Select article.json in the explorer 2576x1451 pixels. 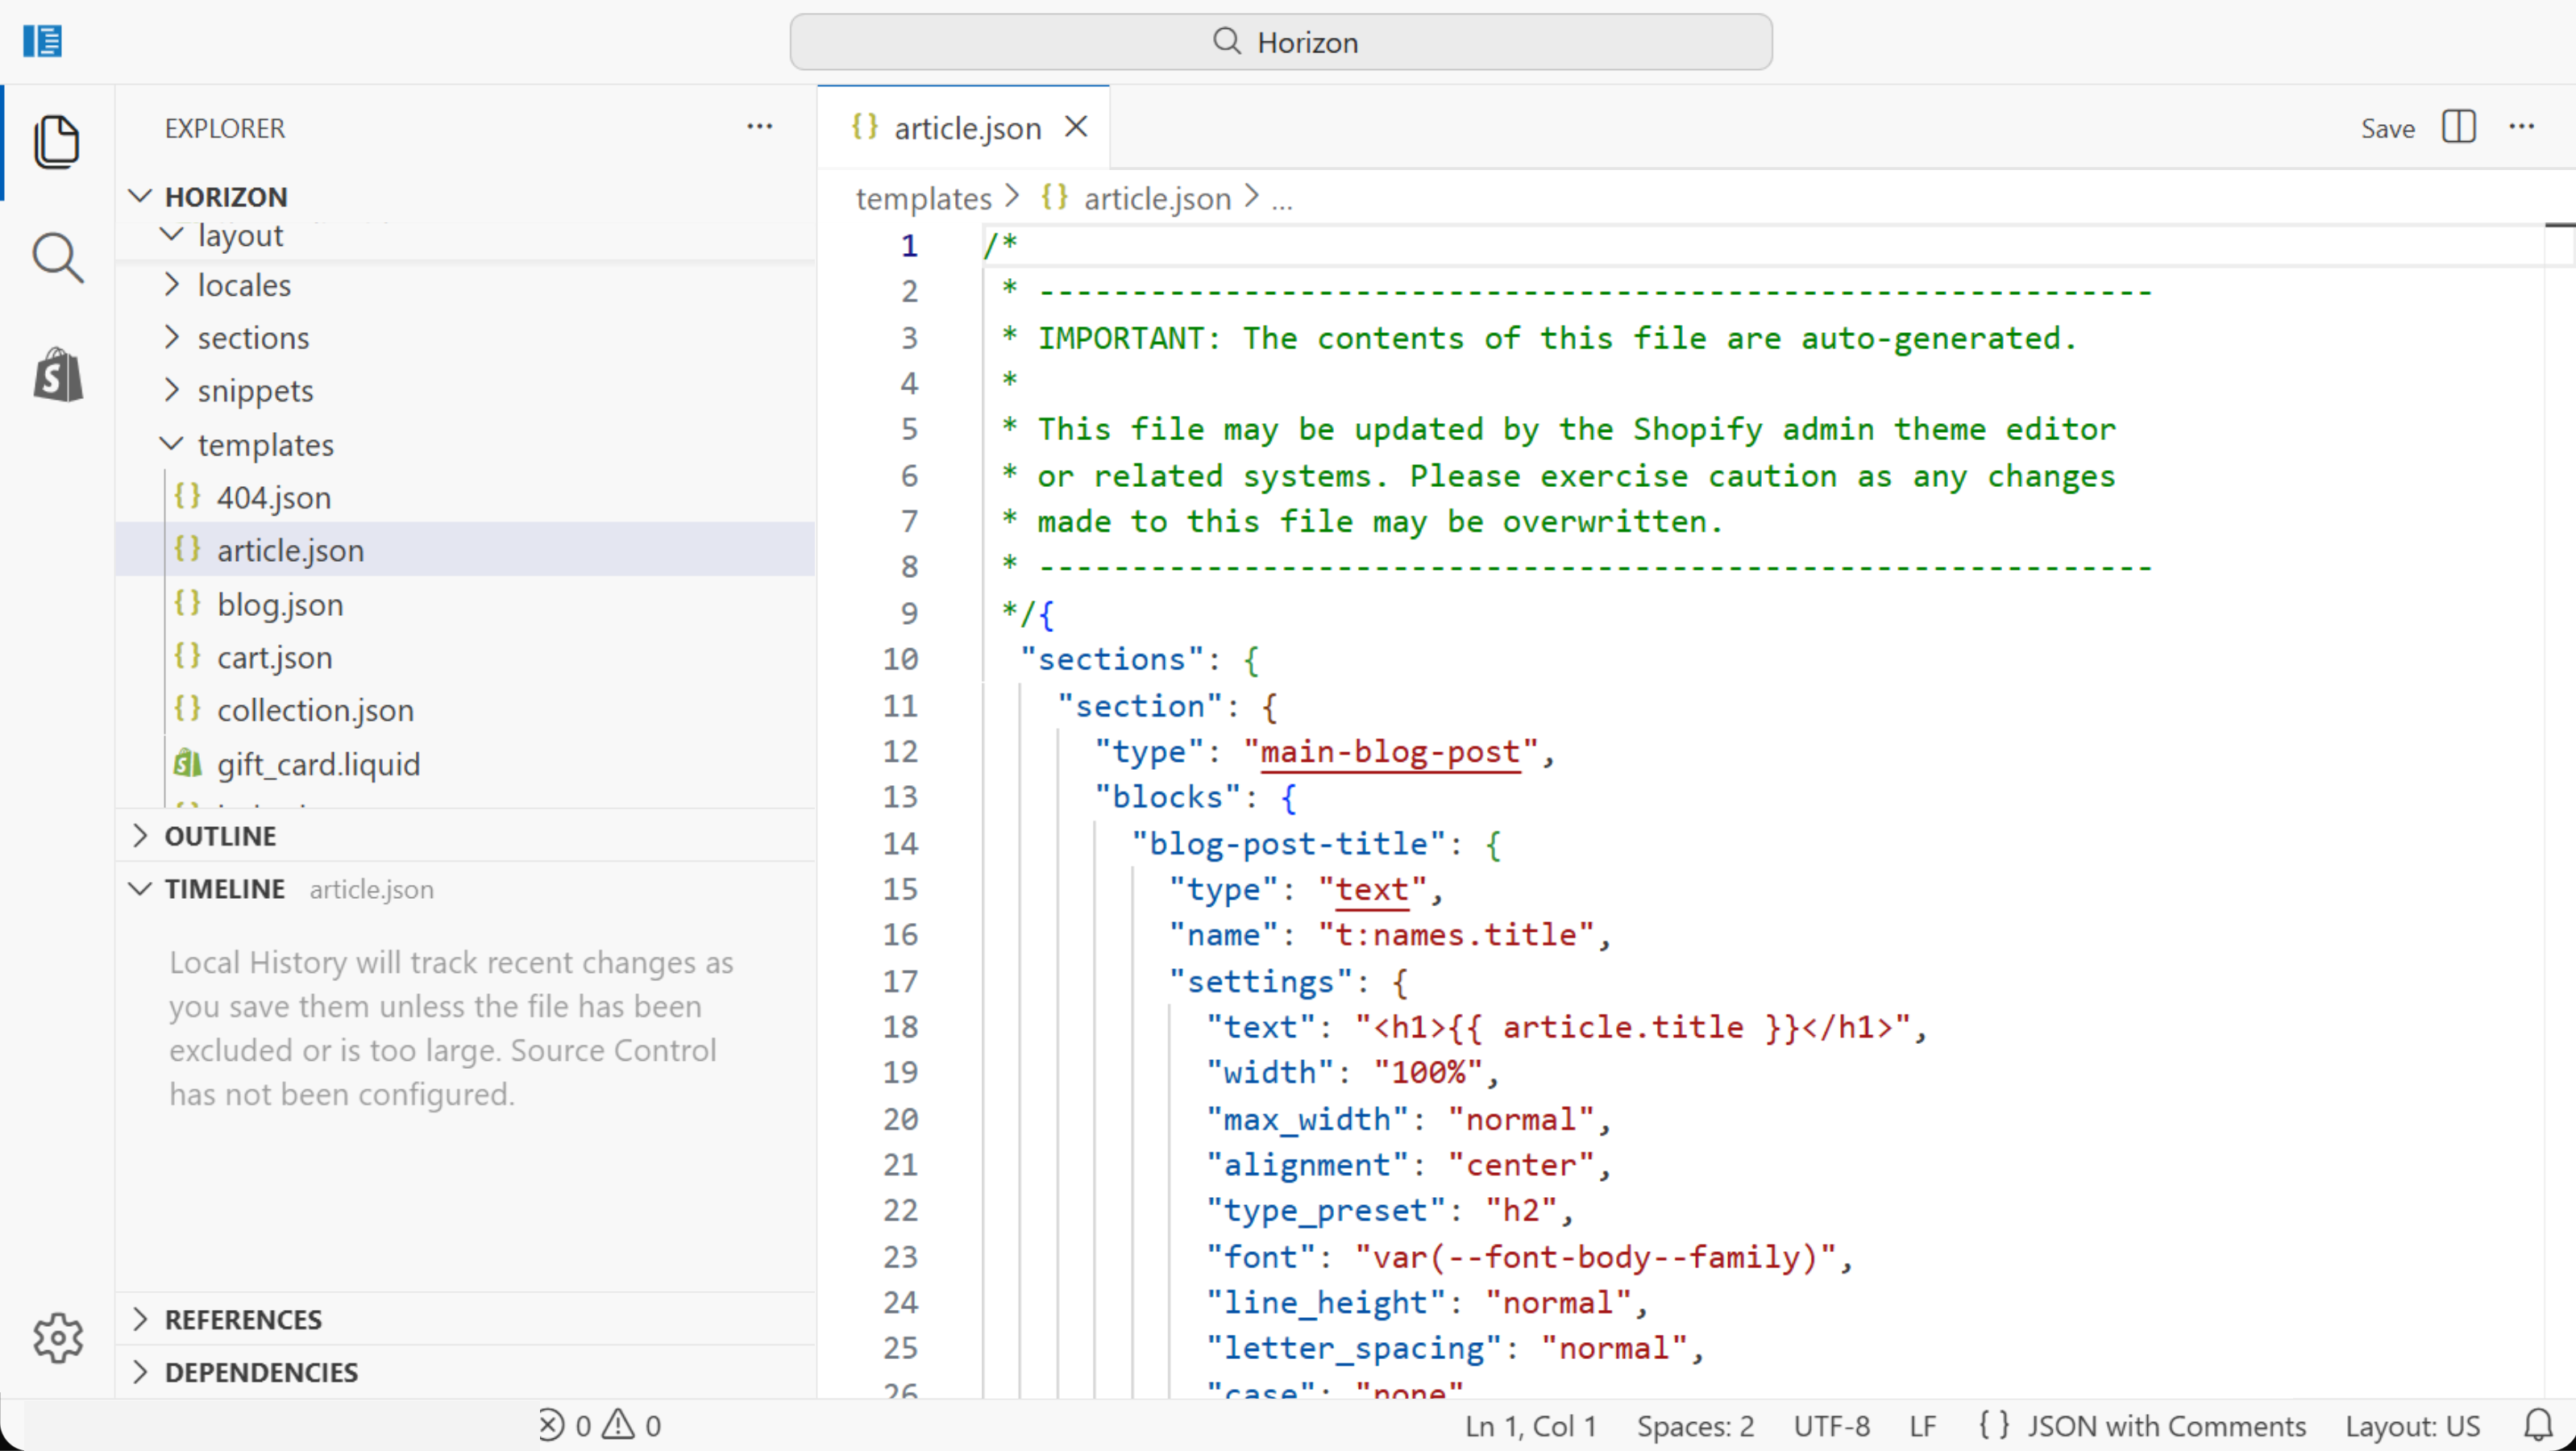pyautogui.click(x=465, y=550)
